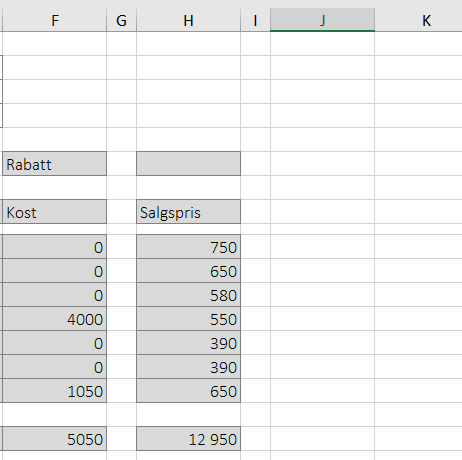Viewport: 462px width, 460px height.
Task: Select column F header
Action: click(x=55, y=20)
